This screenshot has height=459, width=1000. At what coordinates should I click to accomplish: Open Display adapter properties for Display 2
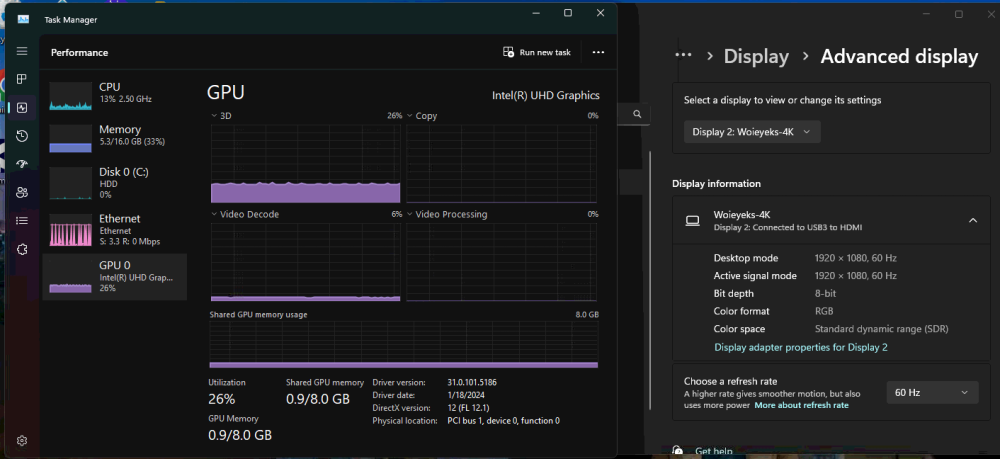pos(800,347)
